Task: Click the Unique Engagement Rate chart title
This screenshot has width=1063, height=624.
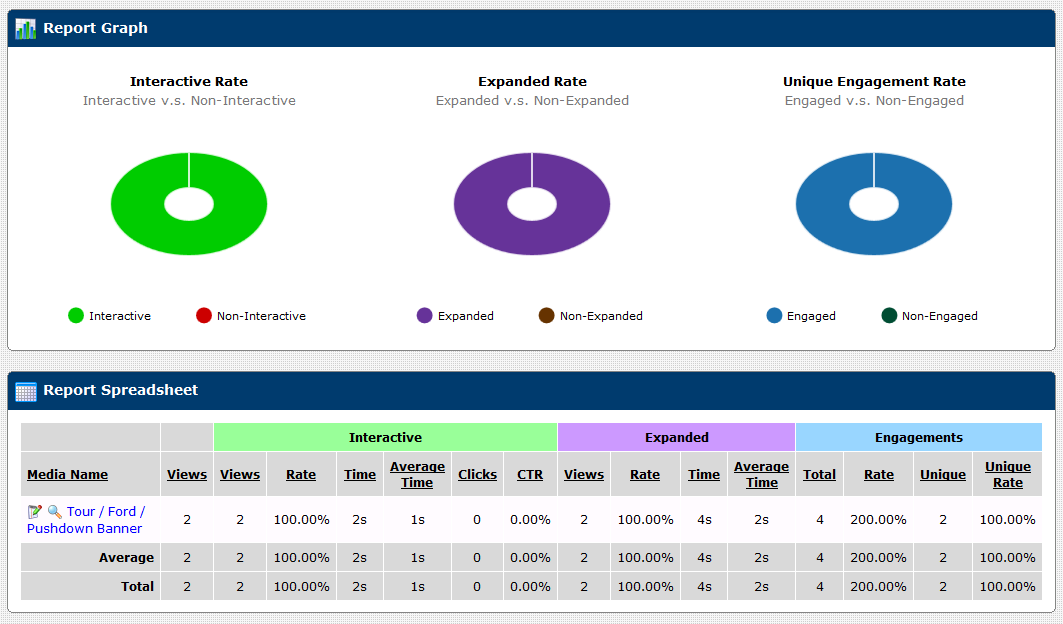Action: (x=874, y=81)
